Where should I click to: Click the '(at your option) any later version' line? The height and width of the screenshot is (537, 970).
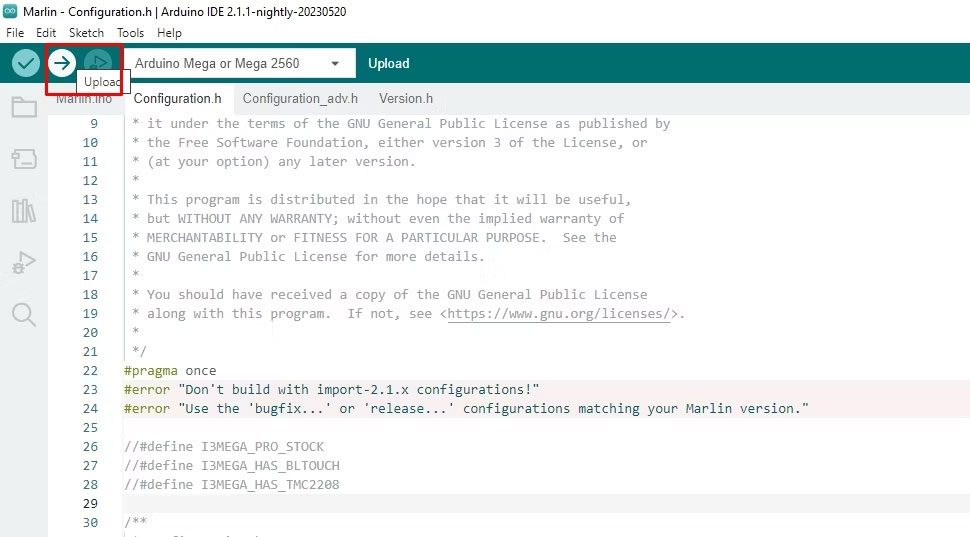[x=274, y=161]
